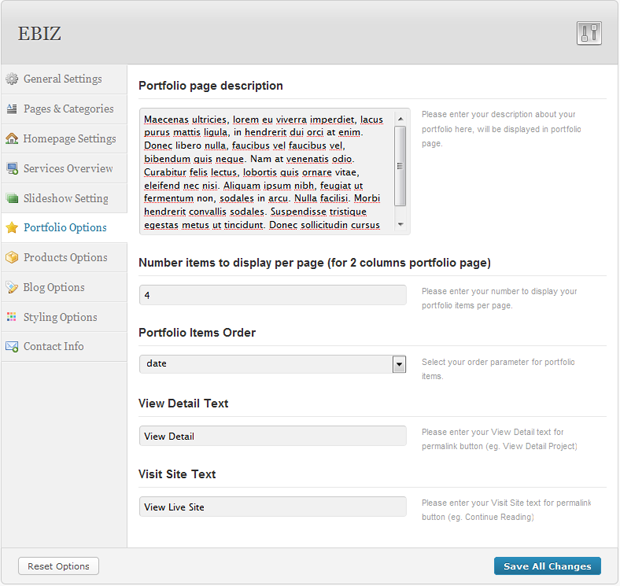Click the green Slideshow Setting icon
The image size is (620, 586).
(12, 198)
